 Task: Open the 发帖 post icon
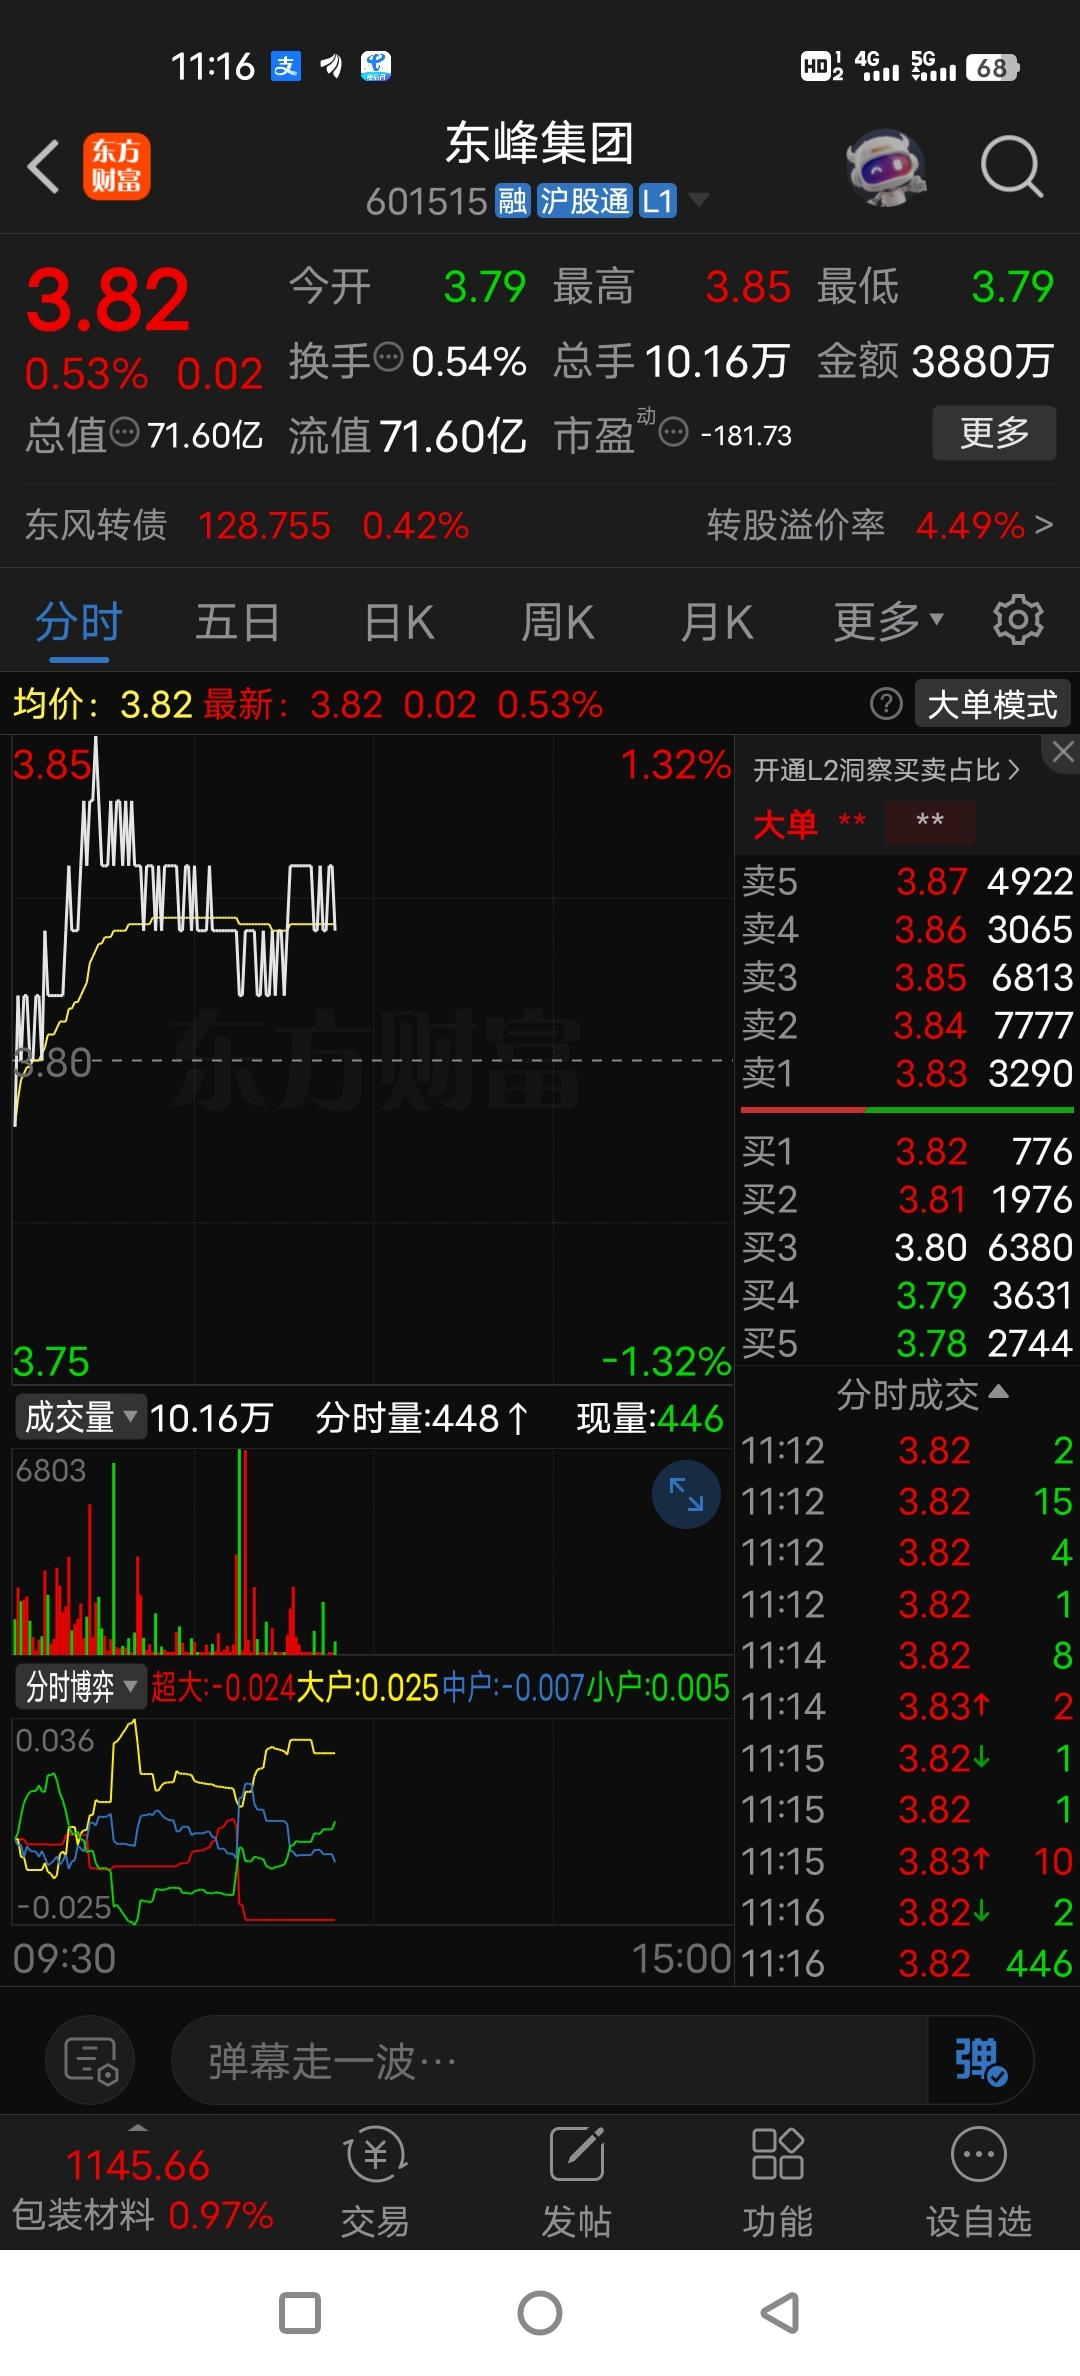tap(576, 2183)
